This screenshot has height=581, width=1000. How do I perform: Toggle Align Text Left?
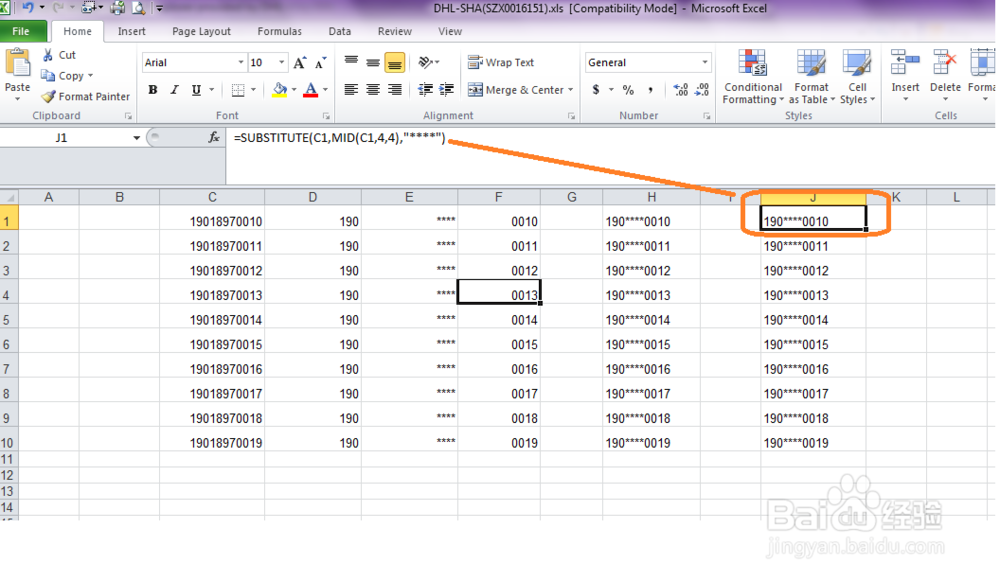point(351,90)
